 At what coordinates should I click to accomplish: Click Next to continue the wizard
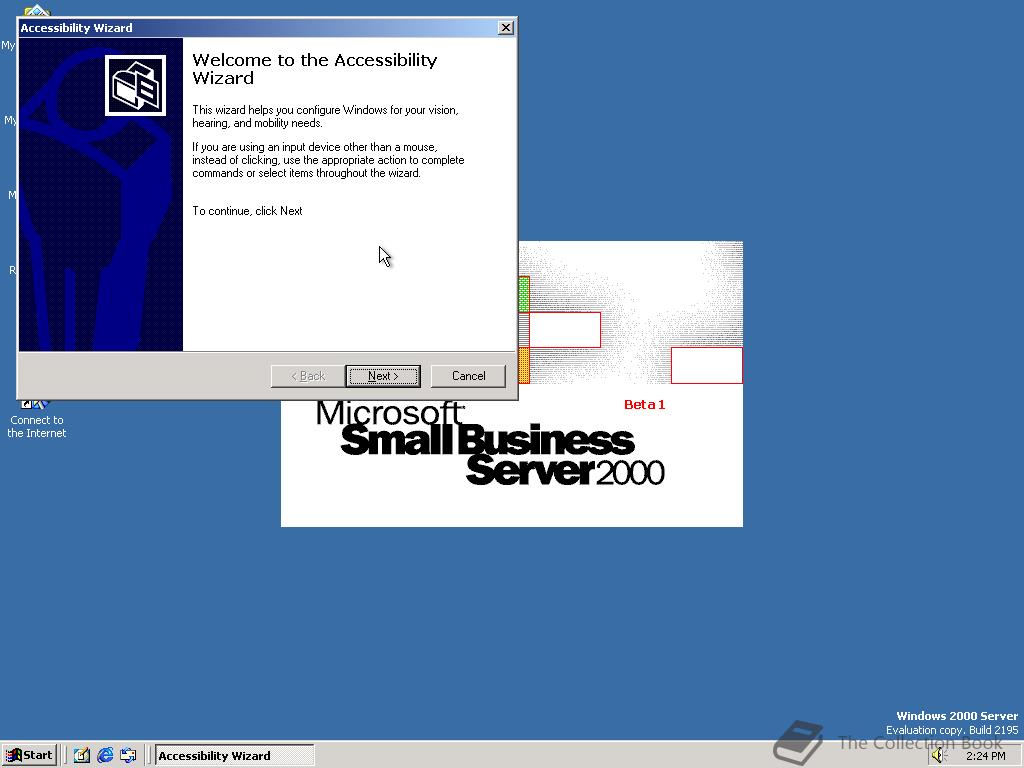click(383, 376)
